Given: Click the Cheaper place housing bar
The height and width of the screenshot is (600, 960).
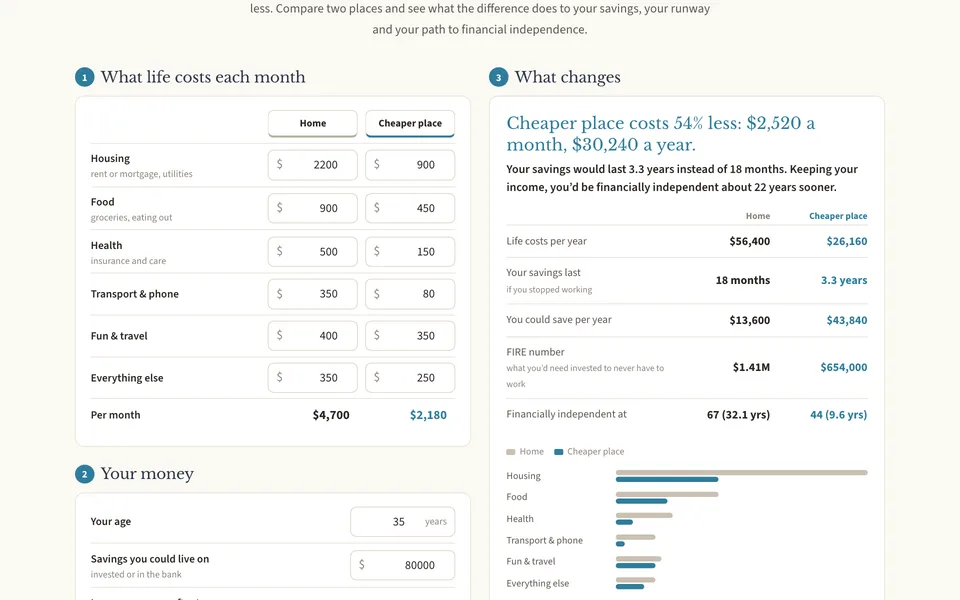Looking at the screenshot, I should [x=667, y=479].
